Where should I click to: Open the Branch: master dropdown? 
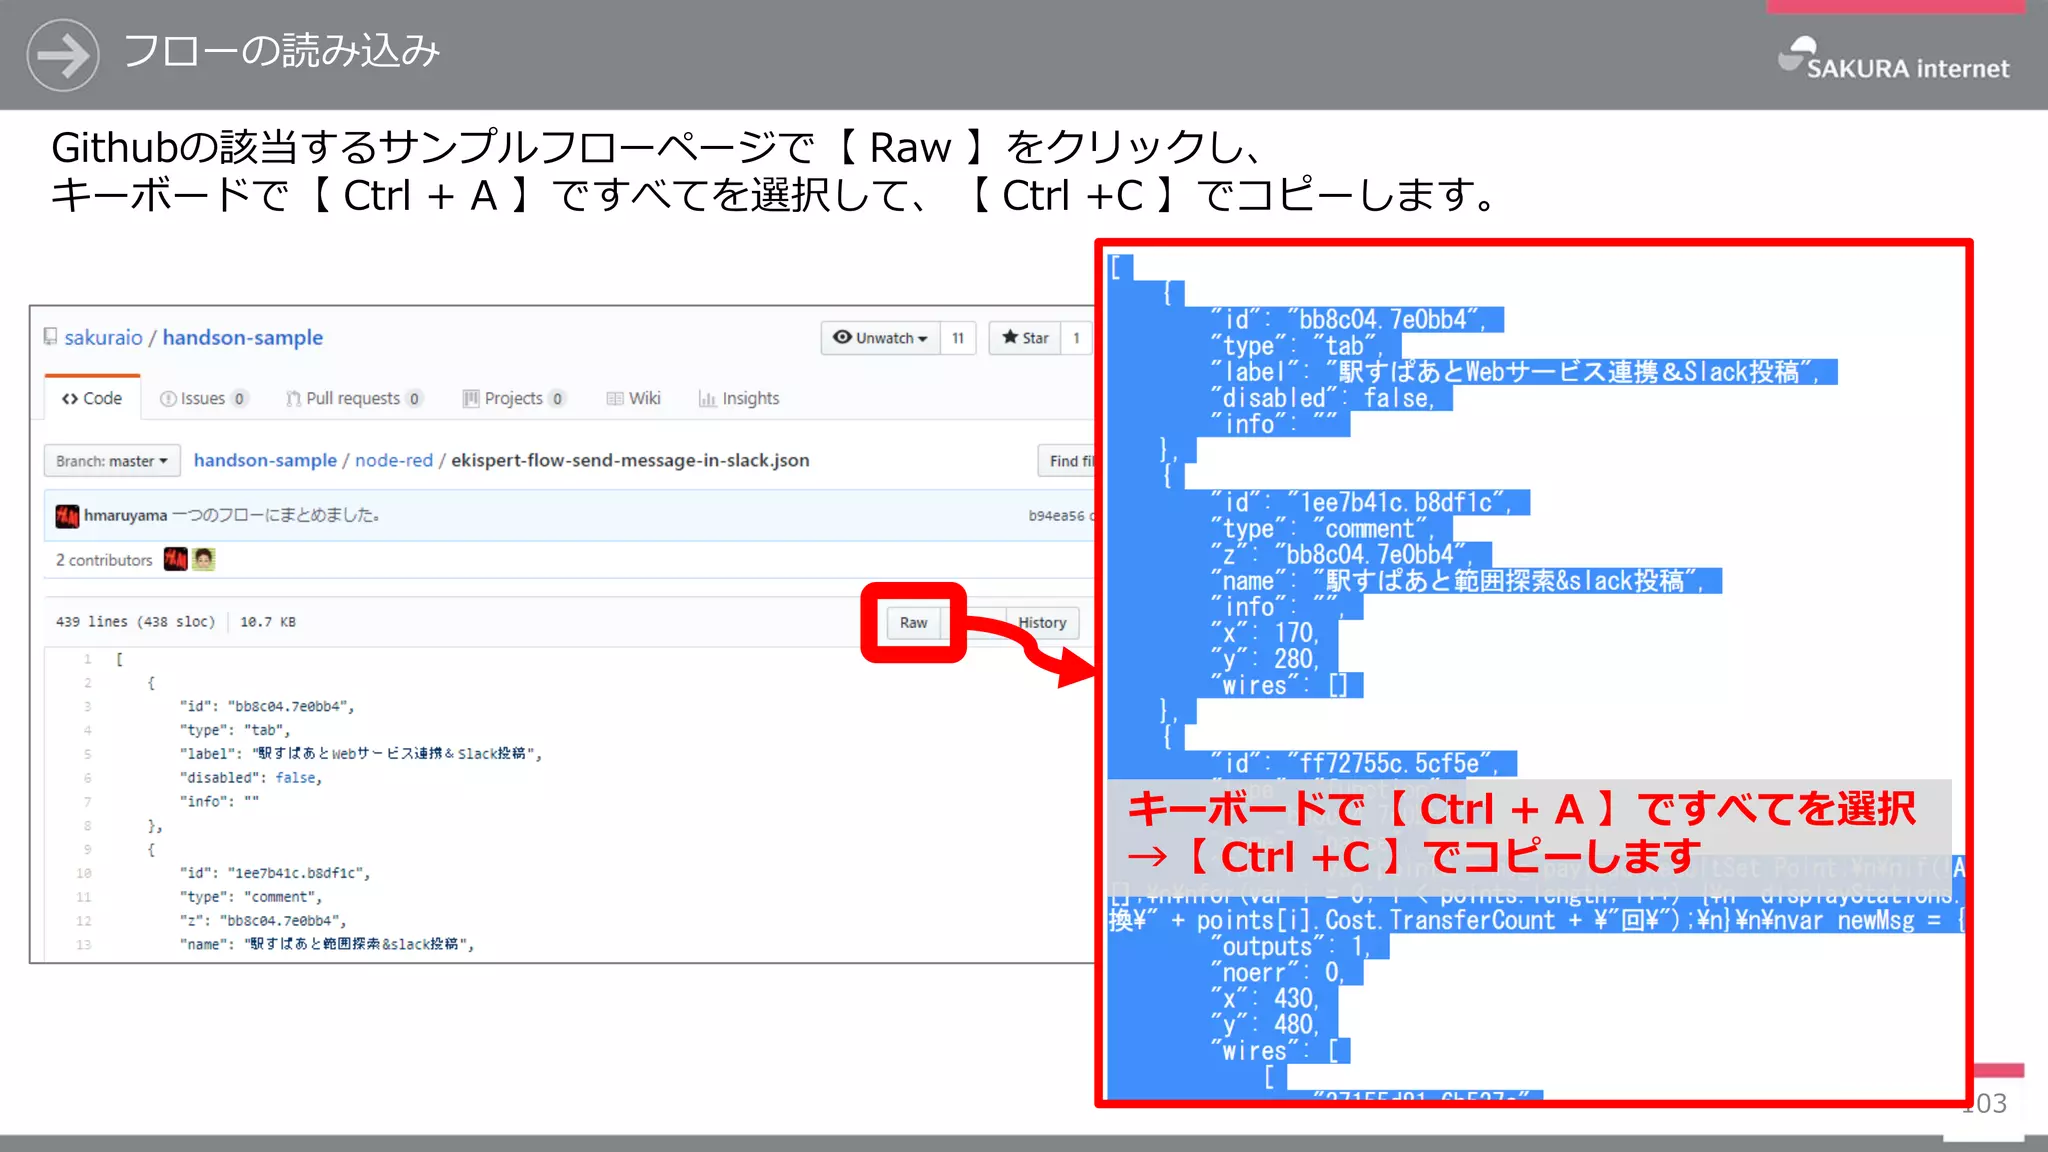tap(112, 461)
